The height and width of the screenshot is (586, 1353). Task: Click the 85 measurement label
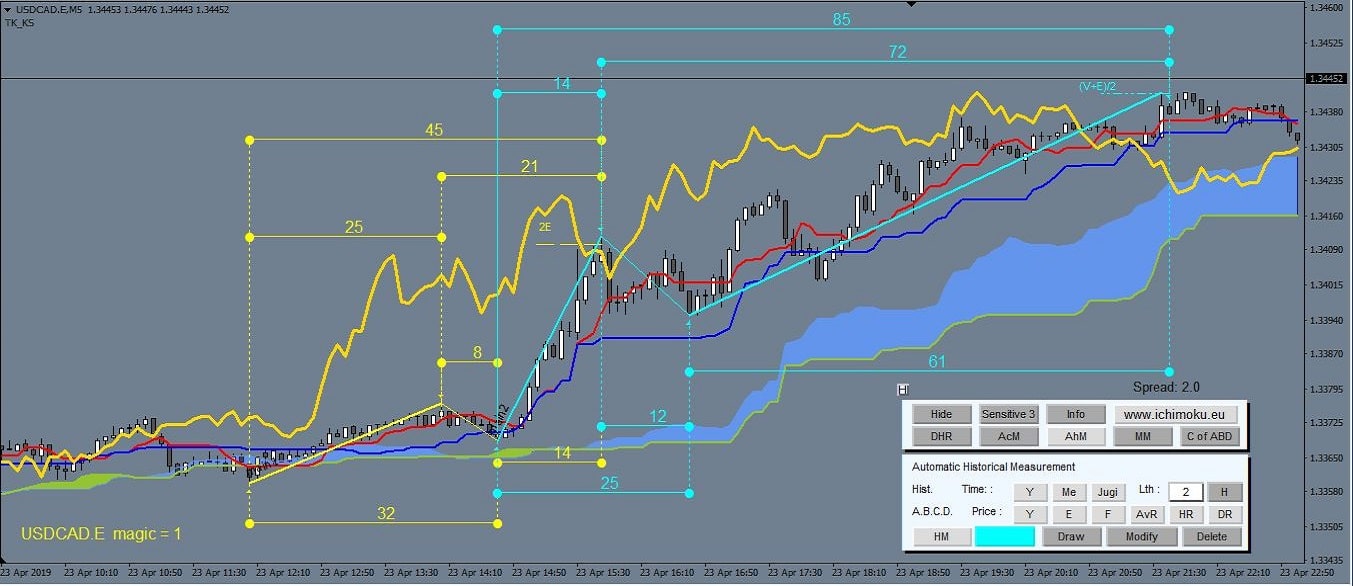pyautogui.click(x=842, y=18)
